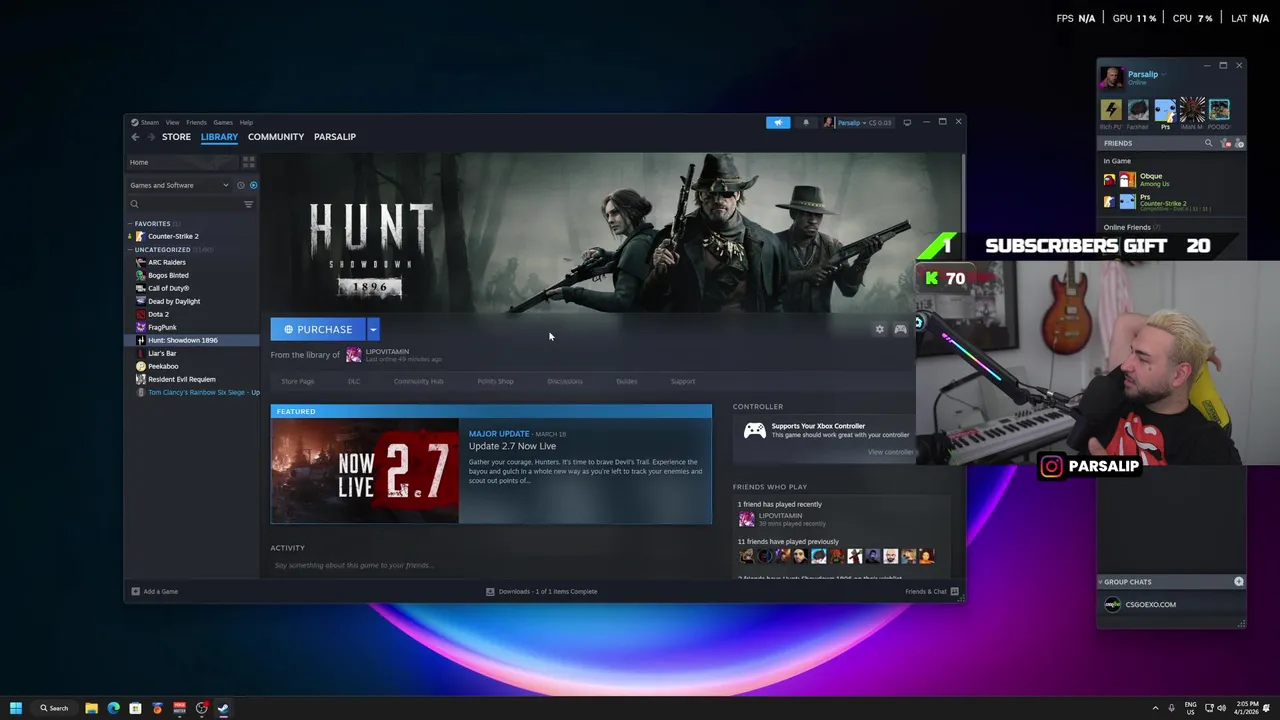Image resolution: width=1280 pixels, height=720 pixels.
Task: Open the Points Shop link
Action: coord(495,381)
